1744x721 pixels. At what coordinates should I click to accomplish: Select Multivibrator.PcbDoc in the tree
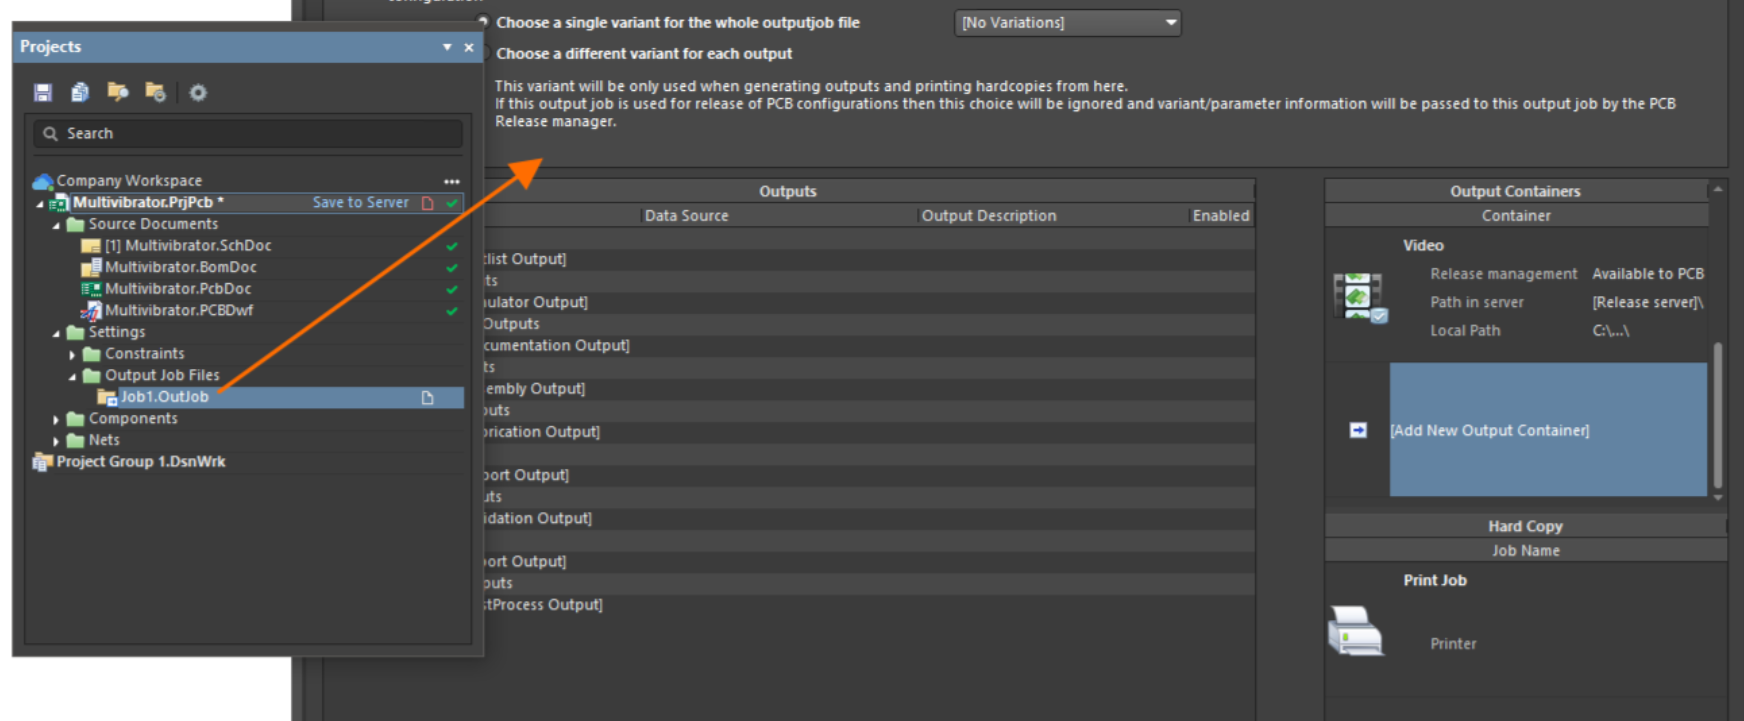pos(178,289)
